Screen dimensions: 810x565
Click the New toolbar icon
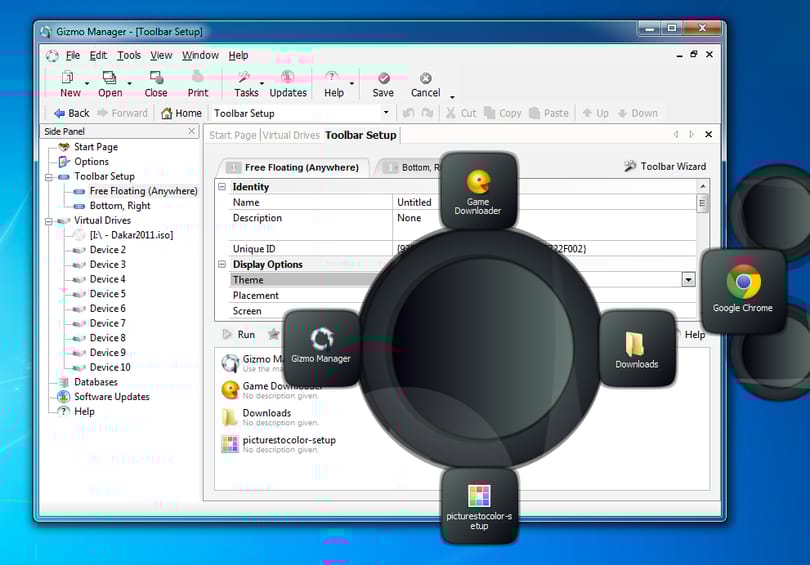68,77
